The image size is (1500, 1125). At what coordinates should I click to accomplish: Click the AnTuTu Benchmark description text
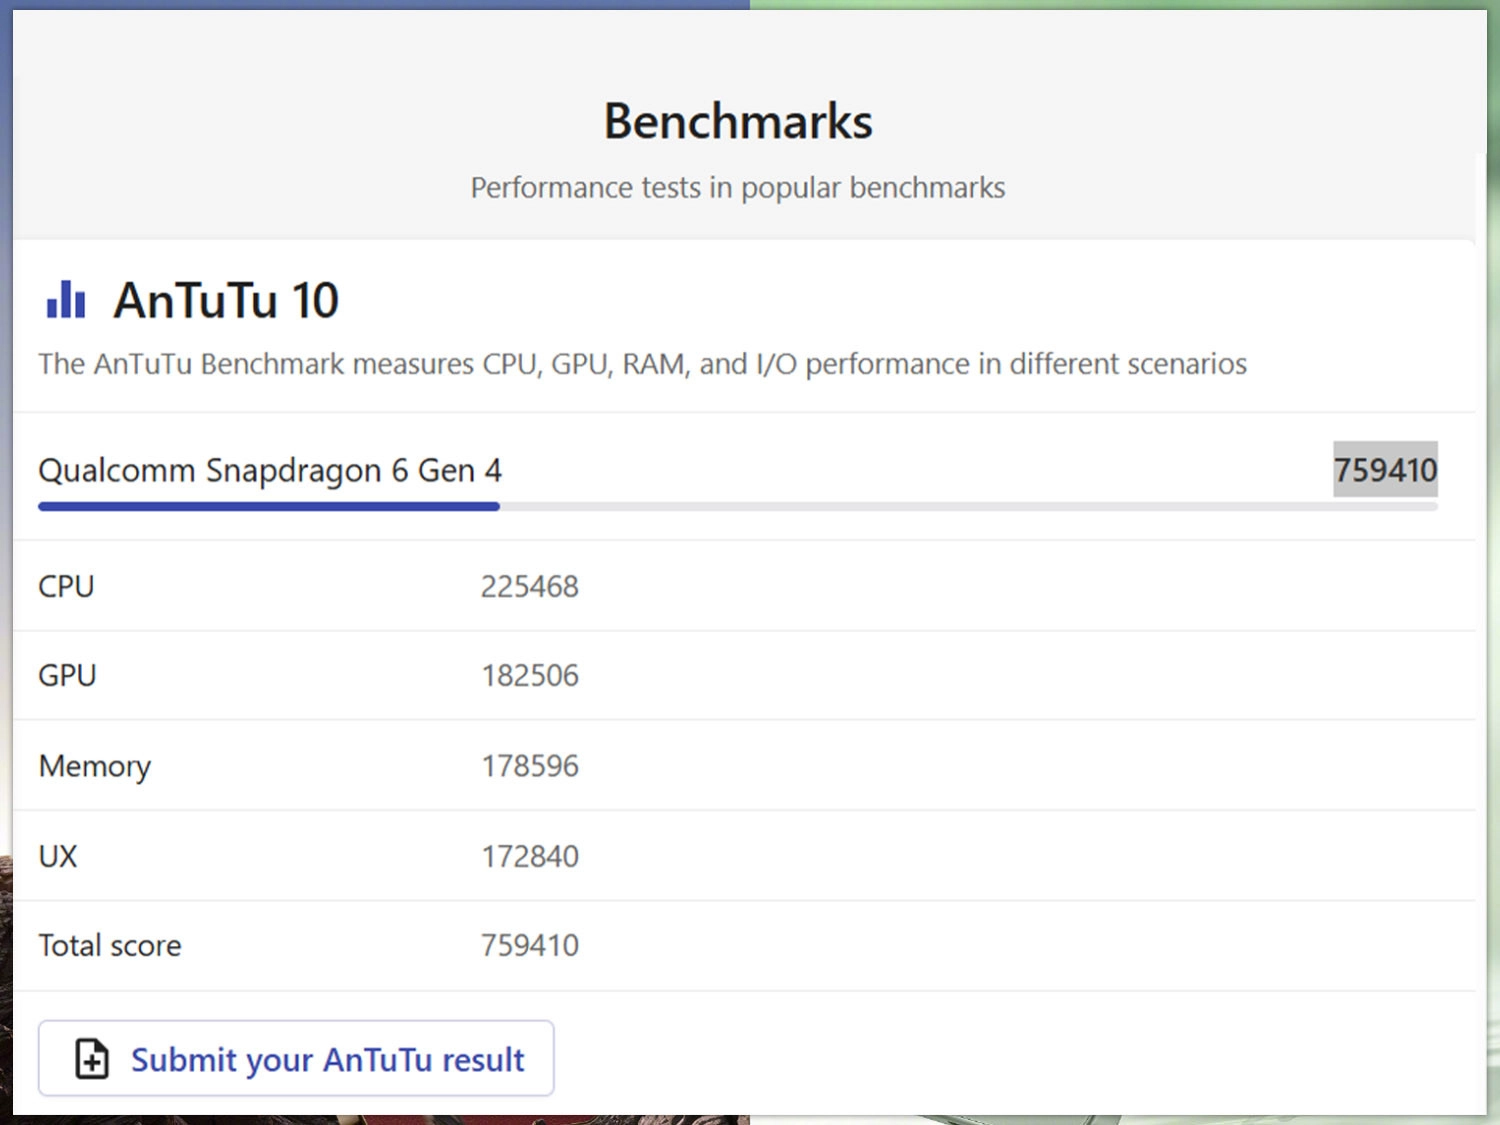coord(643,364)
